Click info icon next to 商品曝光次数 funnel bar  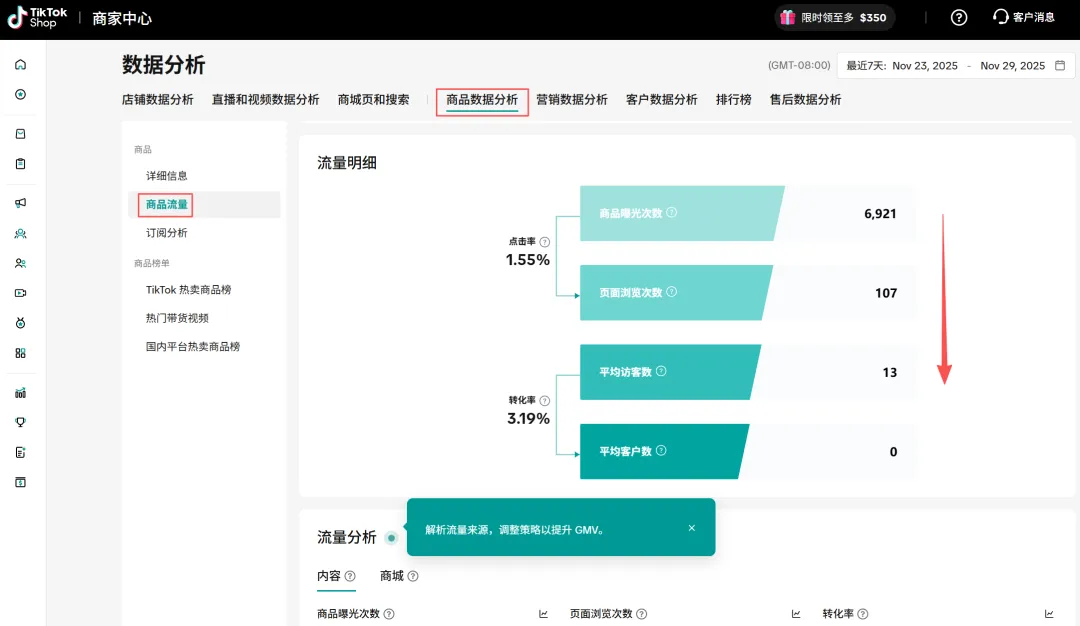point(672,212)
